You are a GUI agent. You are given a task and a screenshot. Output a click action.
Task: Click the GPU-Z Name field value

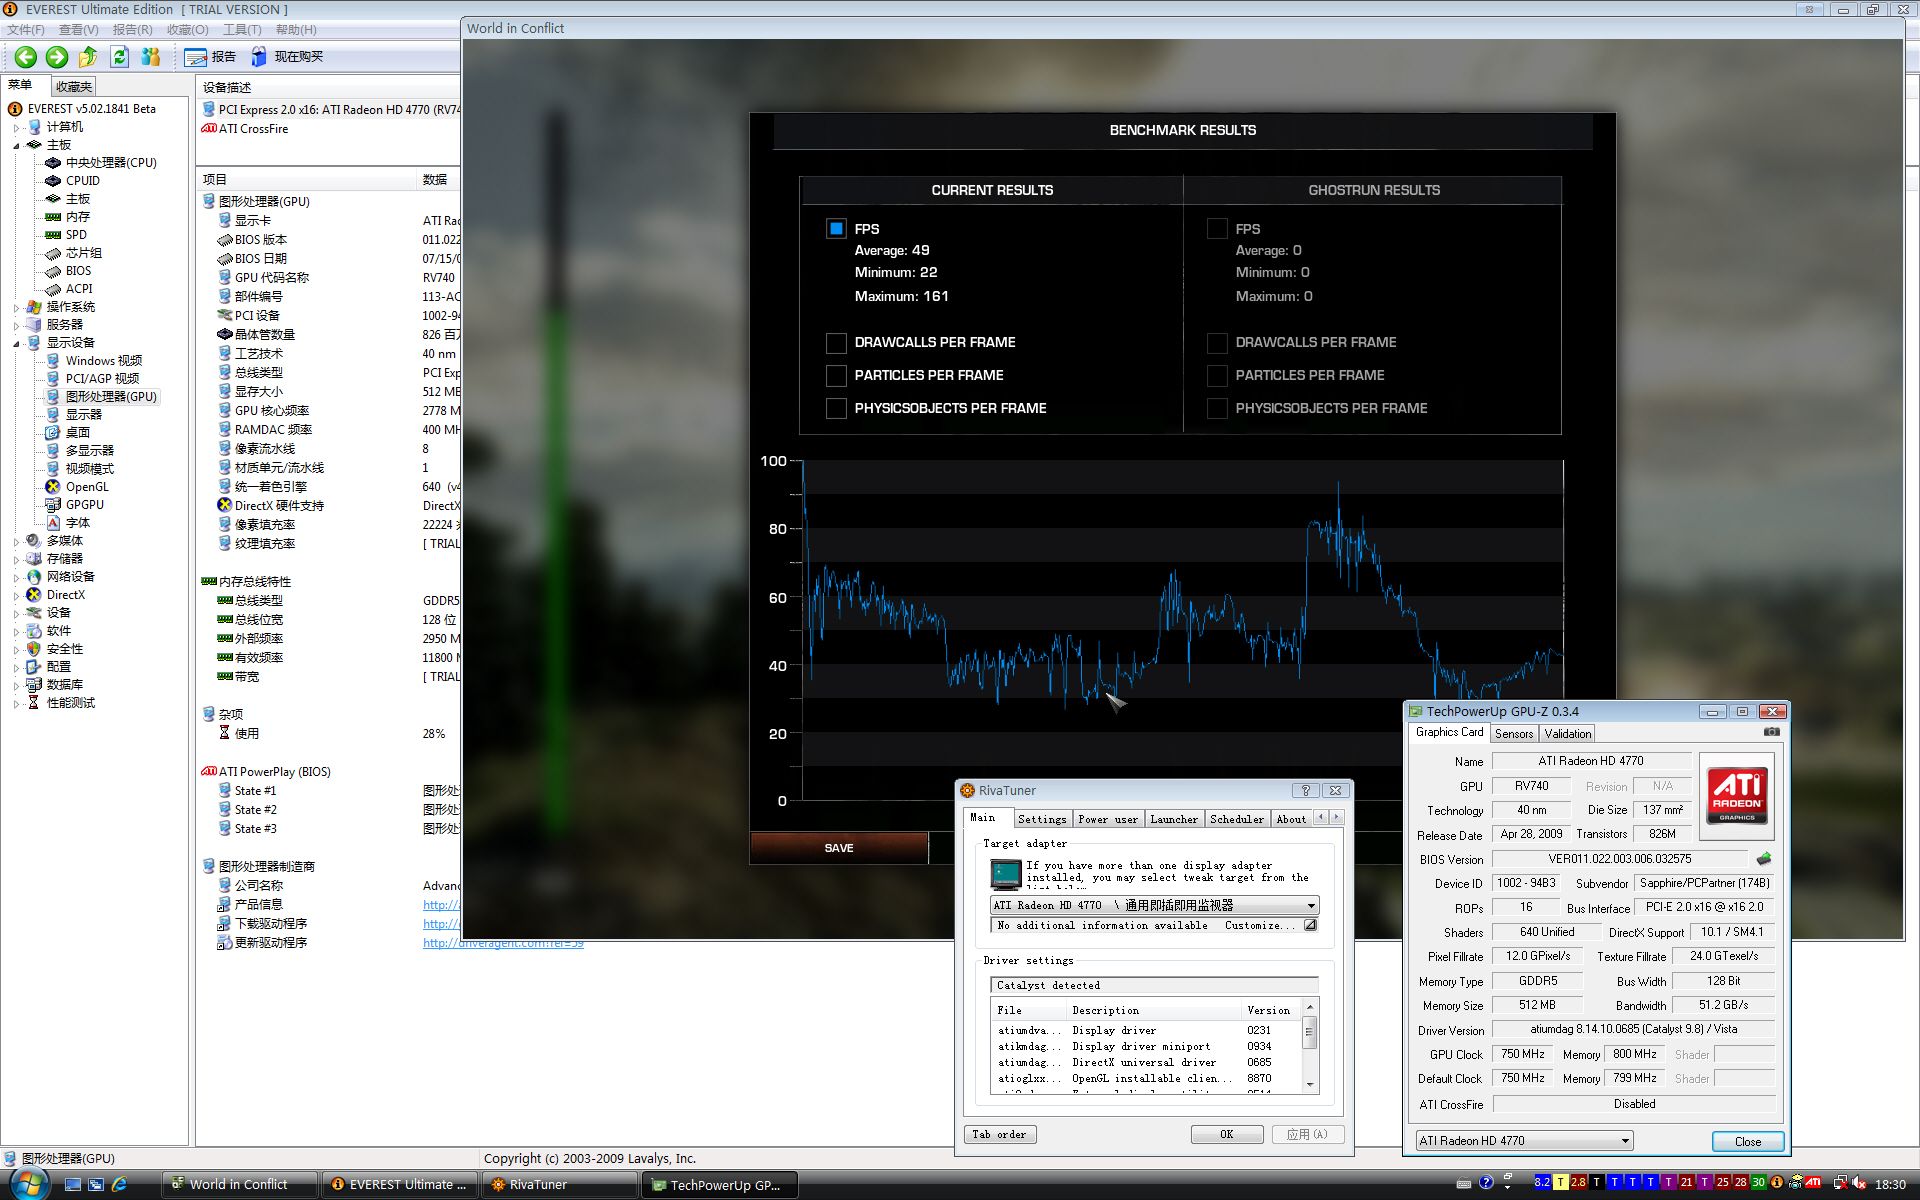point(1591,761)
